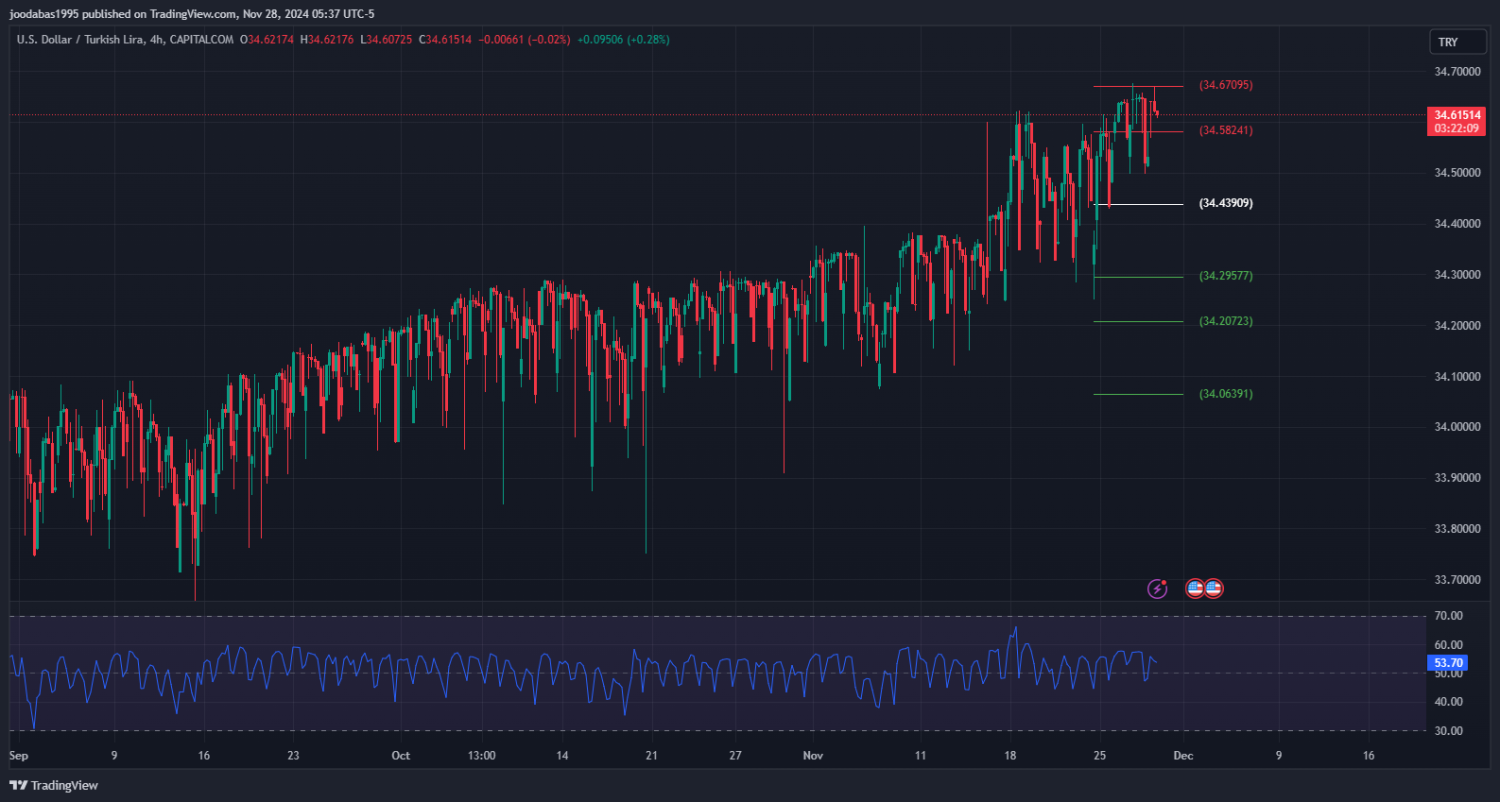Select the green level label (34.20723)

pyautogui.click(x=1225, y=321)
